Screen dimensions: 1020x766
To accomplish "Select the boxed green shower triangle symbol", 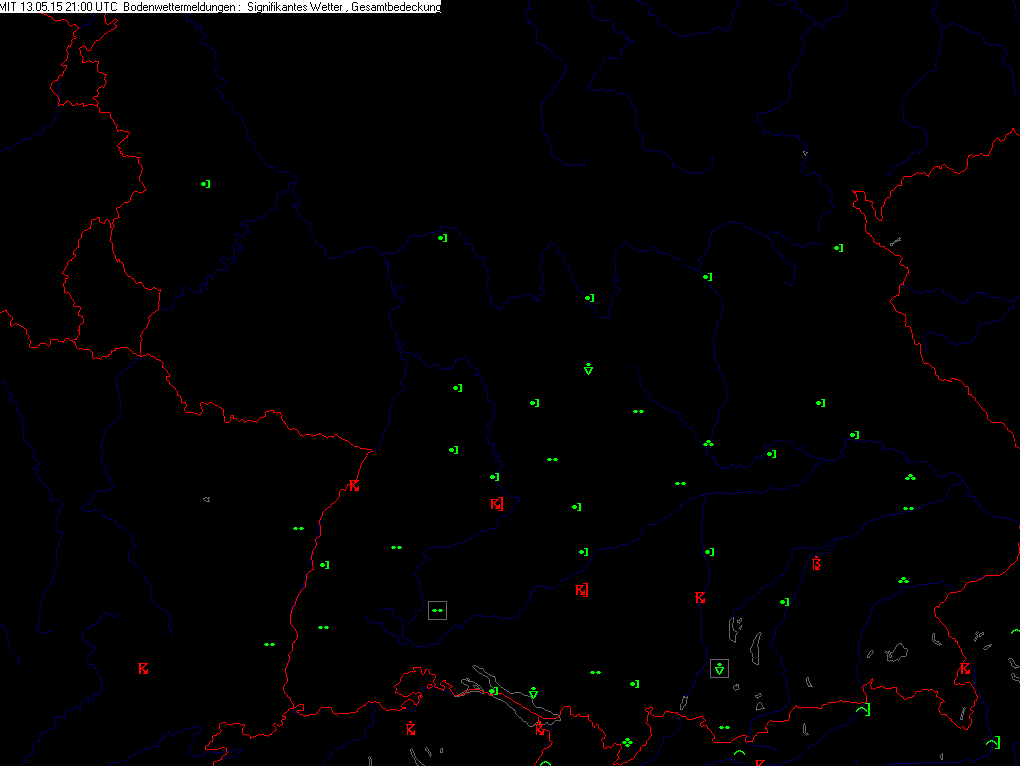I will click(719, 668).
